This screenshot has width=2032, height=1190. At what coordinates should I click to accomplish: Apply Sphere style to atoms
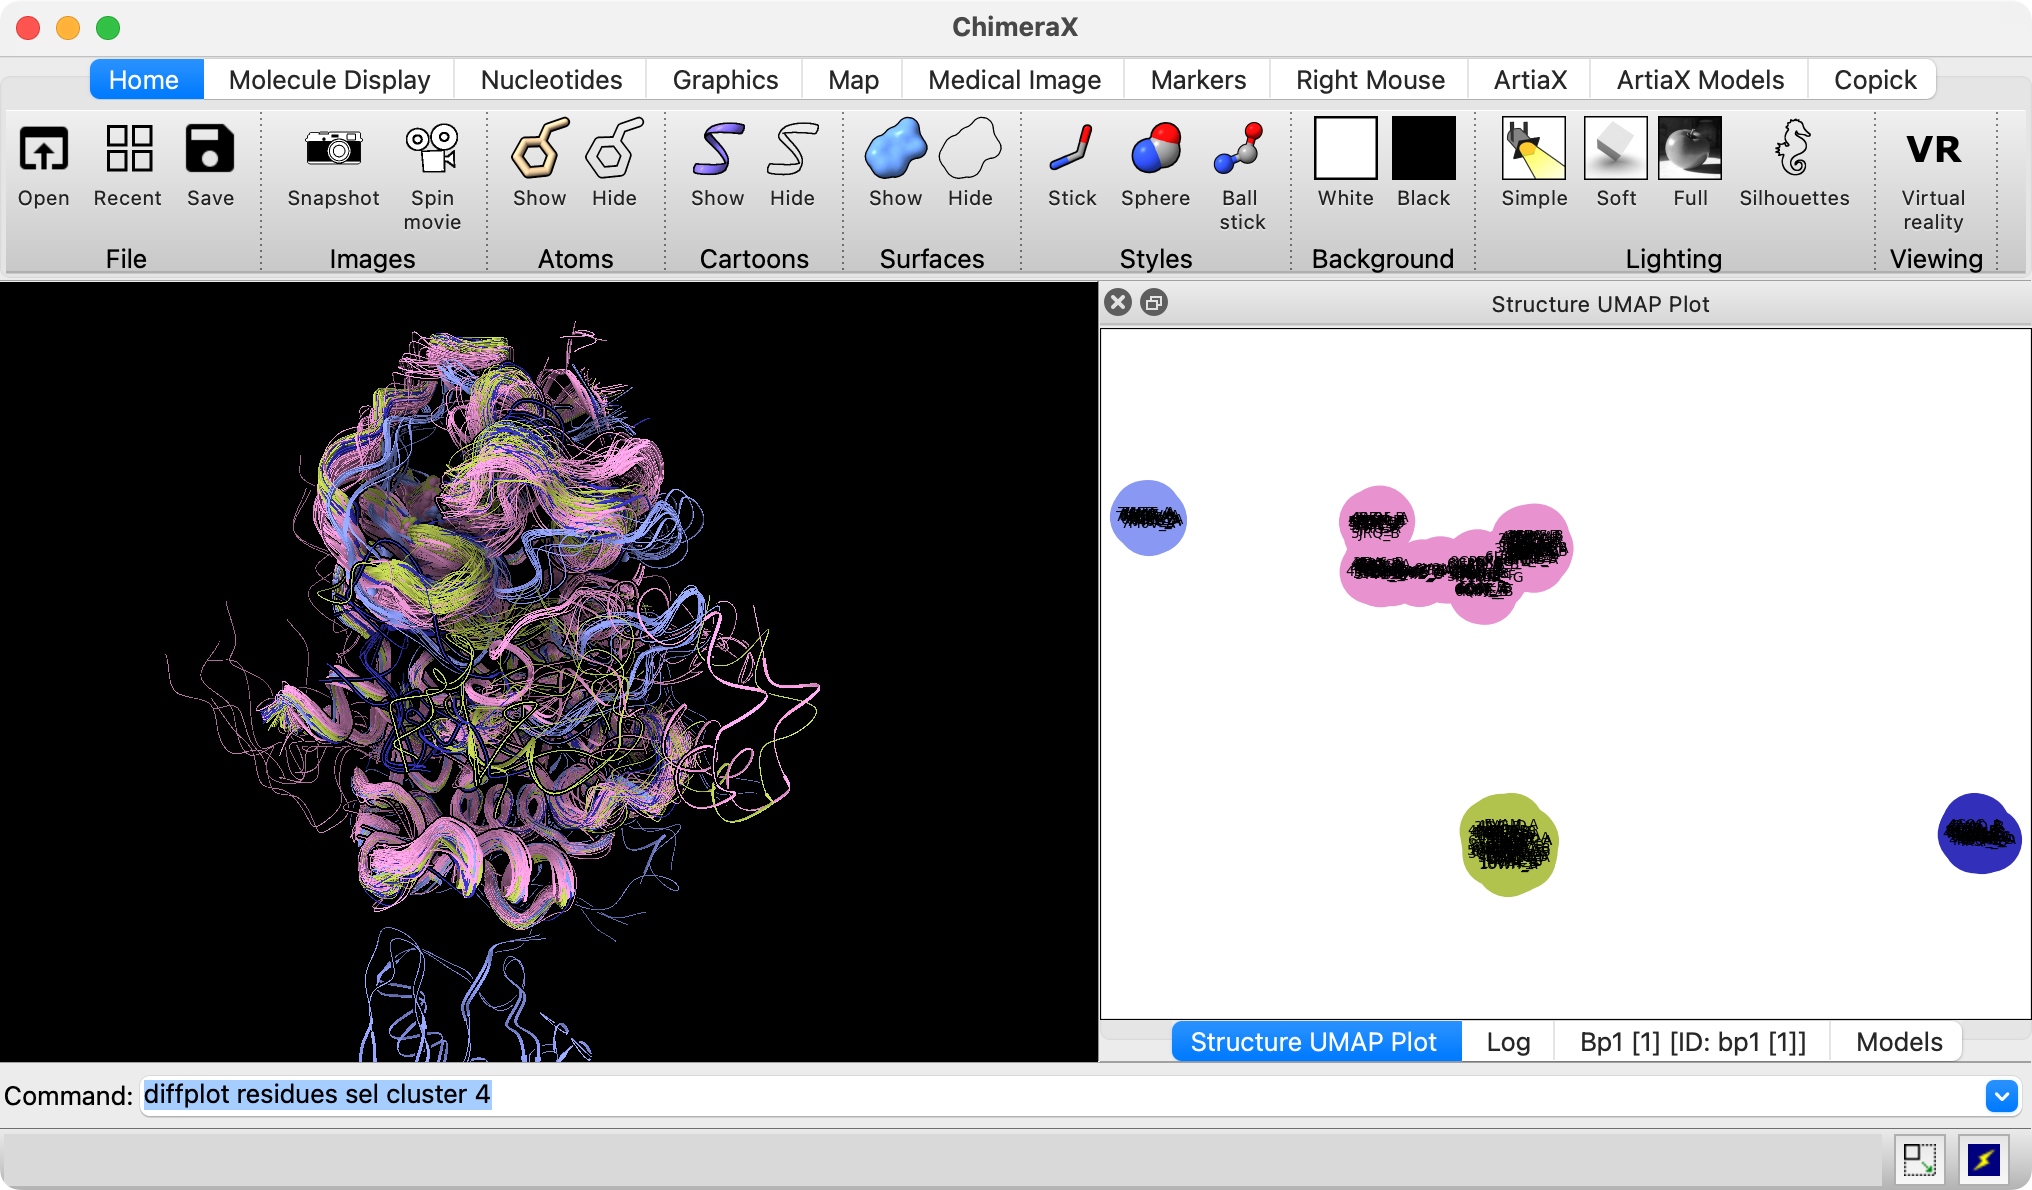pos(1155,149)
